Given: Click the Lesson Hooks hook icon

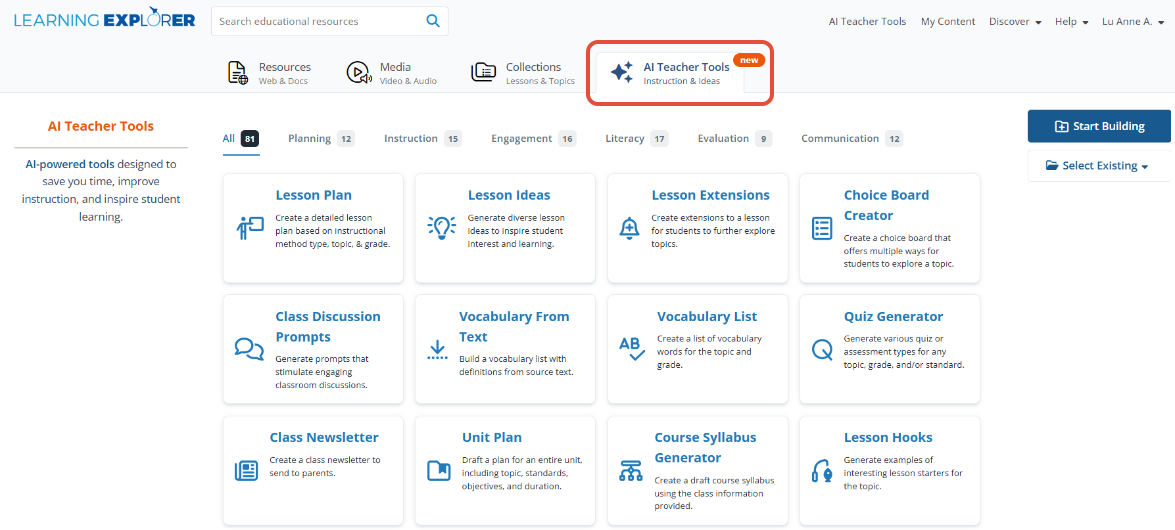Looking at the screenshot, I should 821,471.
